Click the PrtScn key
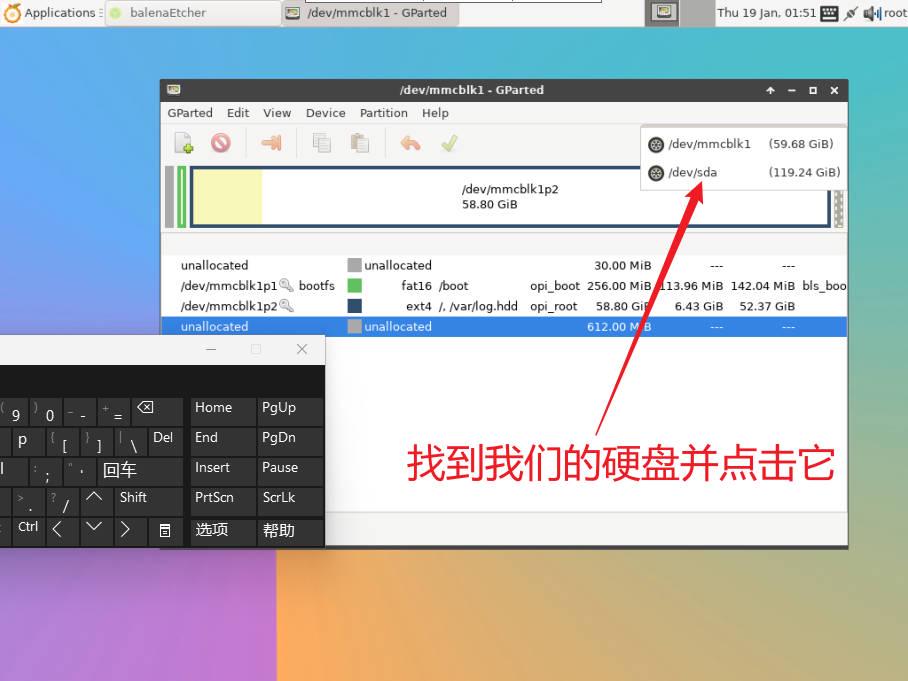Viewport: 908px width, 681px height. click(x=223, y=500)
